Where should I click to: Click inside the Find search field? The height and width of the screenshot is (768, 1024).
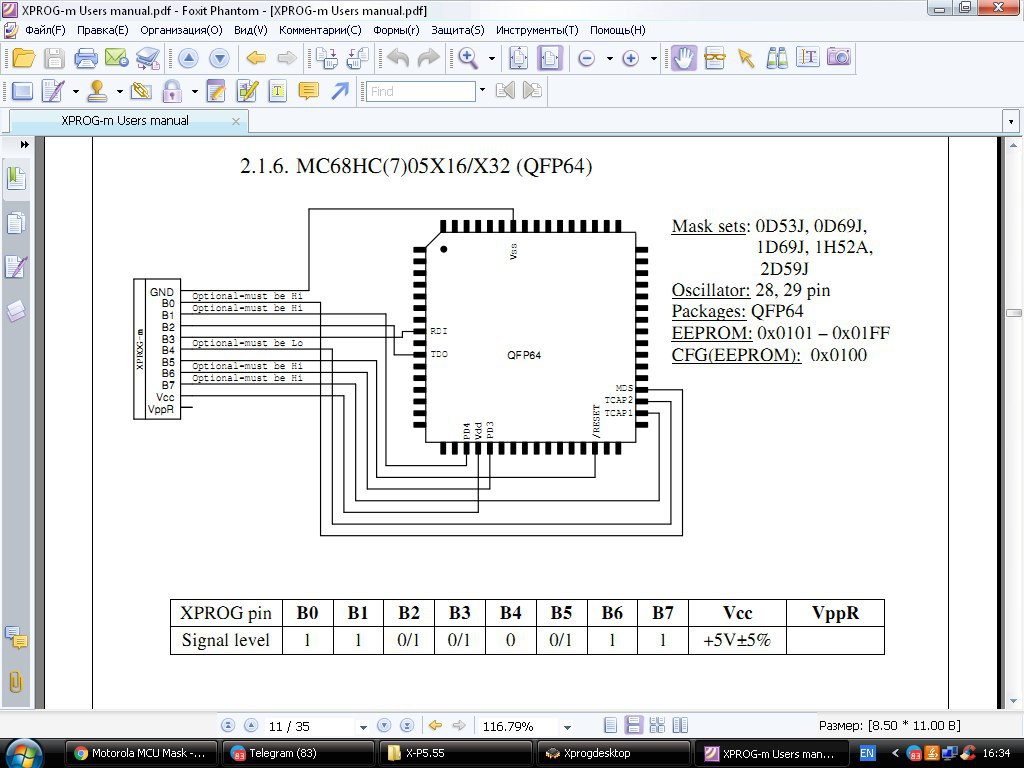coord(420,91)
